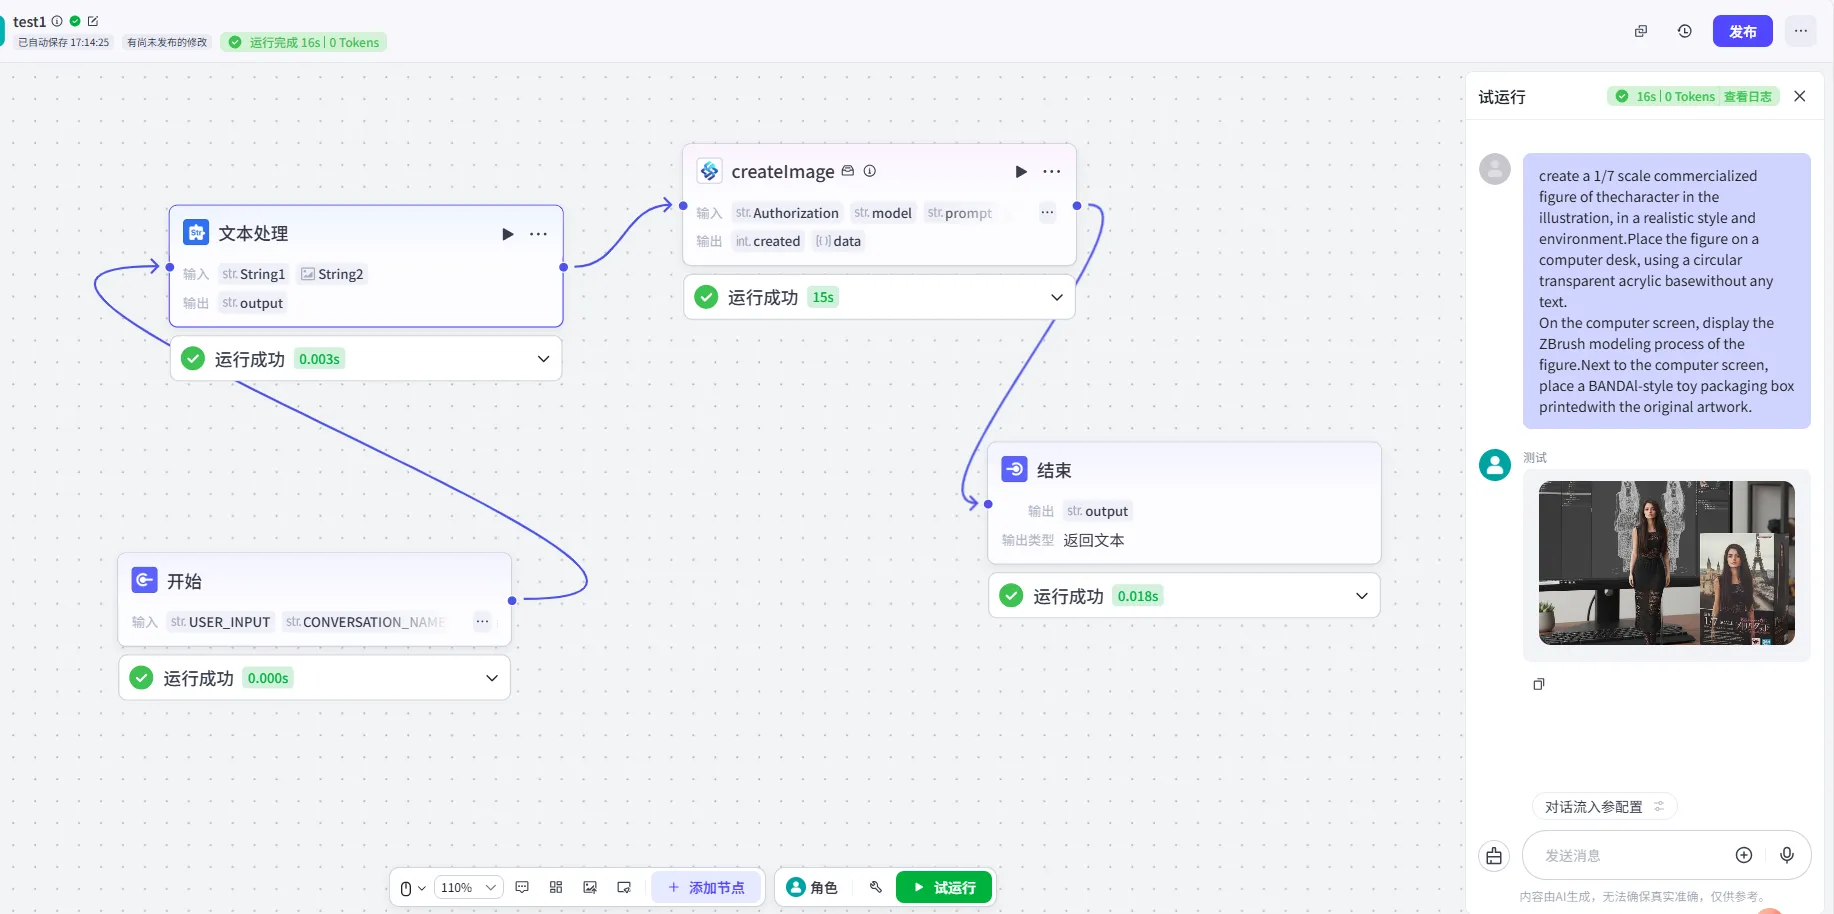Viewport: 1834px width, 914px height.
Task: Click the 添加节点 add node button
Action: [706, 888]
